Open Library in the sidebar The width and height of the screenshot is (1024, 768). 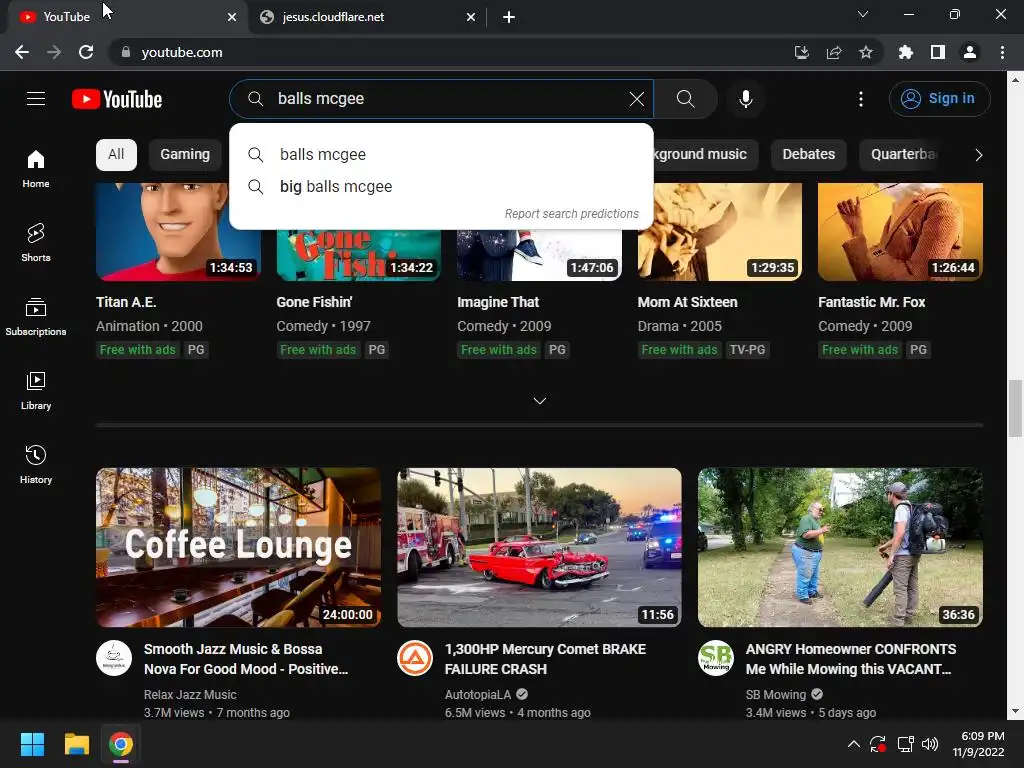(36, 390)
